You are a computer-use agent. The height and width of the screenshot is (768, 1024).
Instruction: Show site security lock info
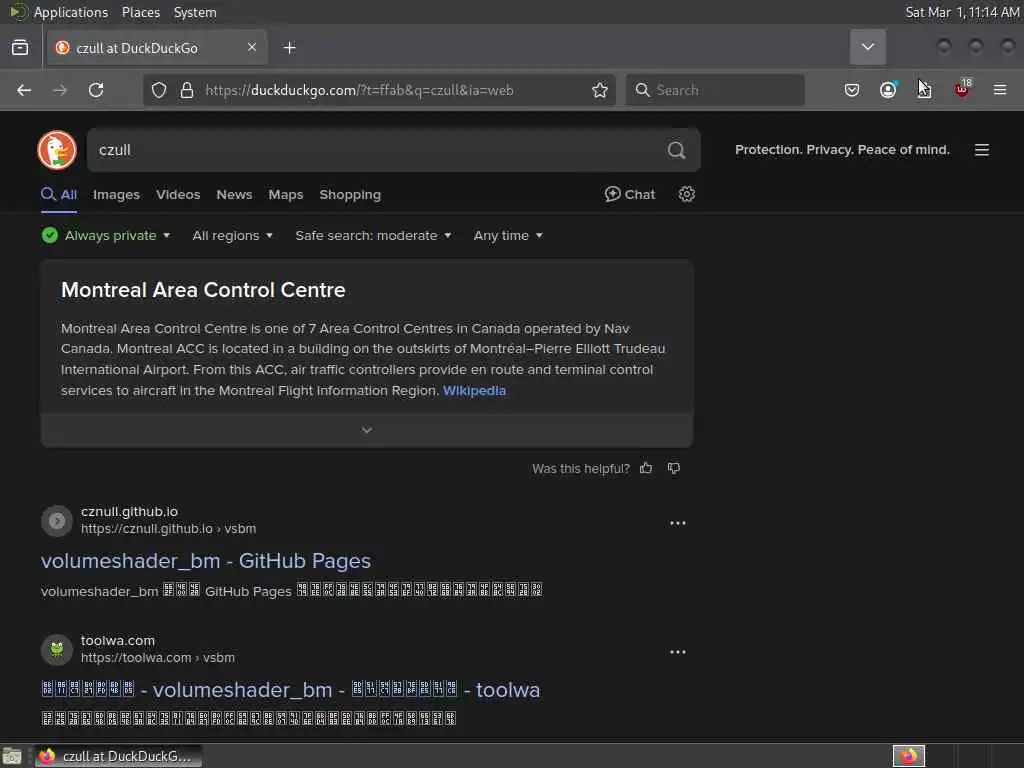187,90
